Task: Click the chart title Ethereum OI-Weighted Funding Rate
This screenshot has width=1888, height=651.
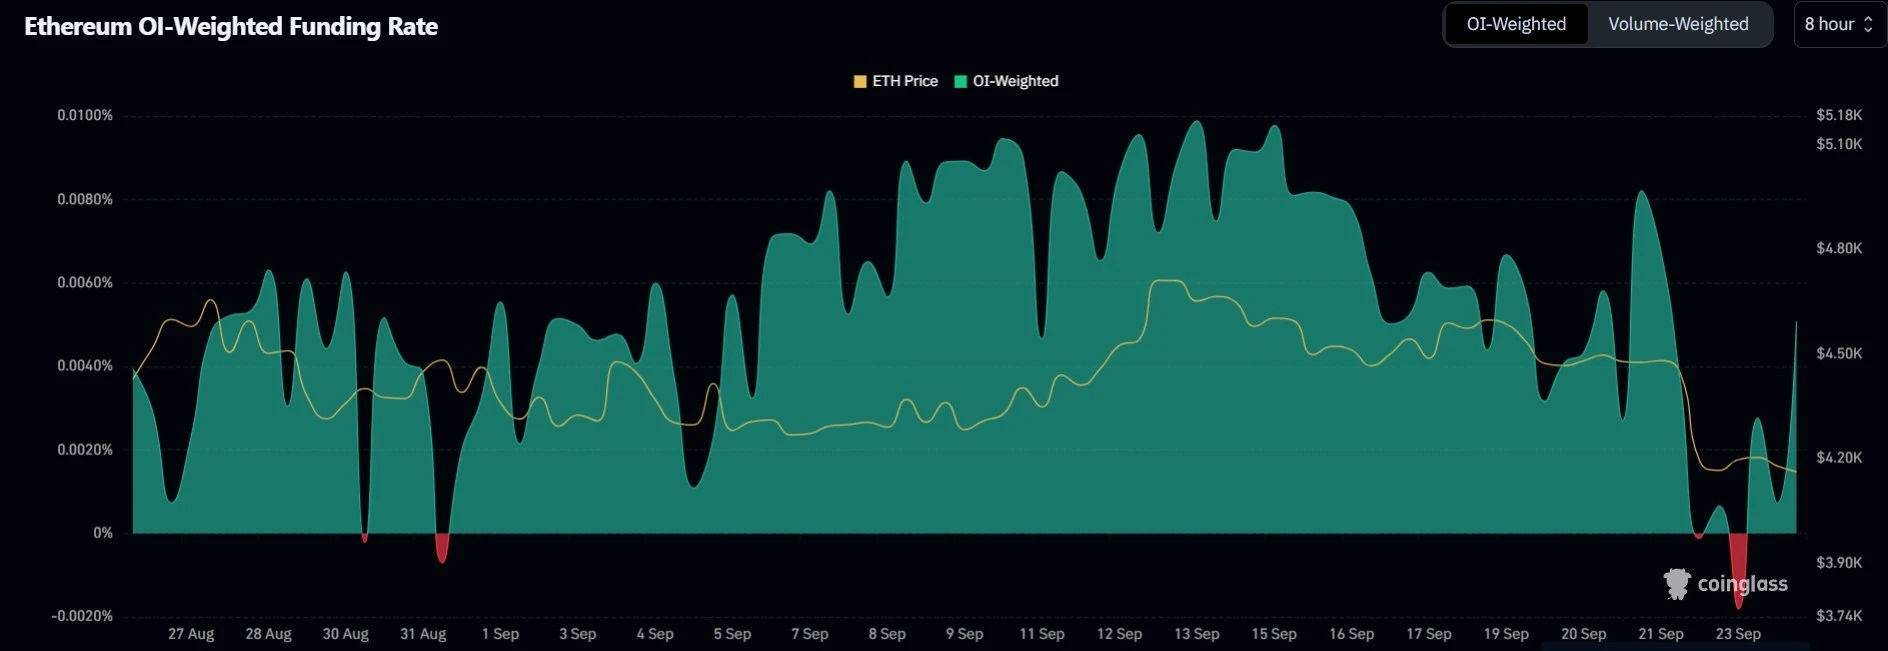Action: pos(231,26)
